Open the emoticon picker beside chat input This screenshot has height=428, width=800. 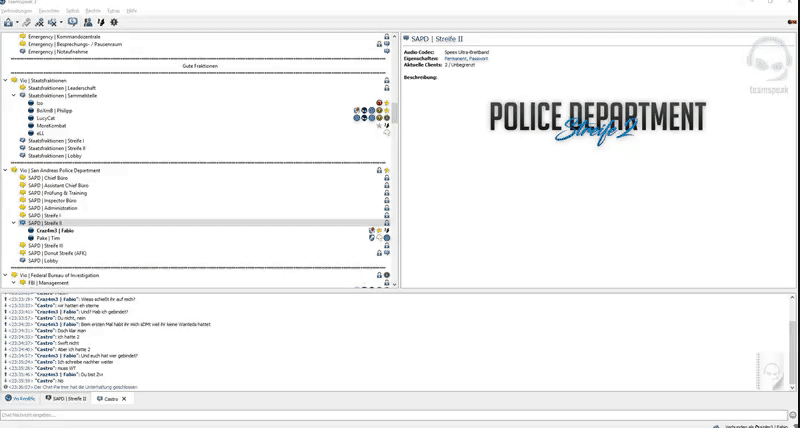[792, 415]
